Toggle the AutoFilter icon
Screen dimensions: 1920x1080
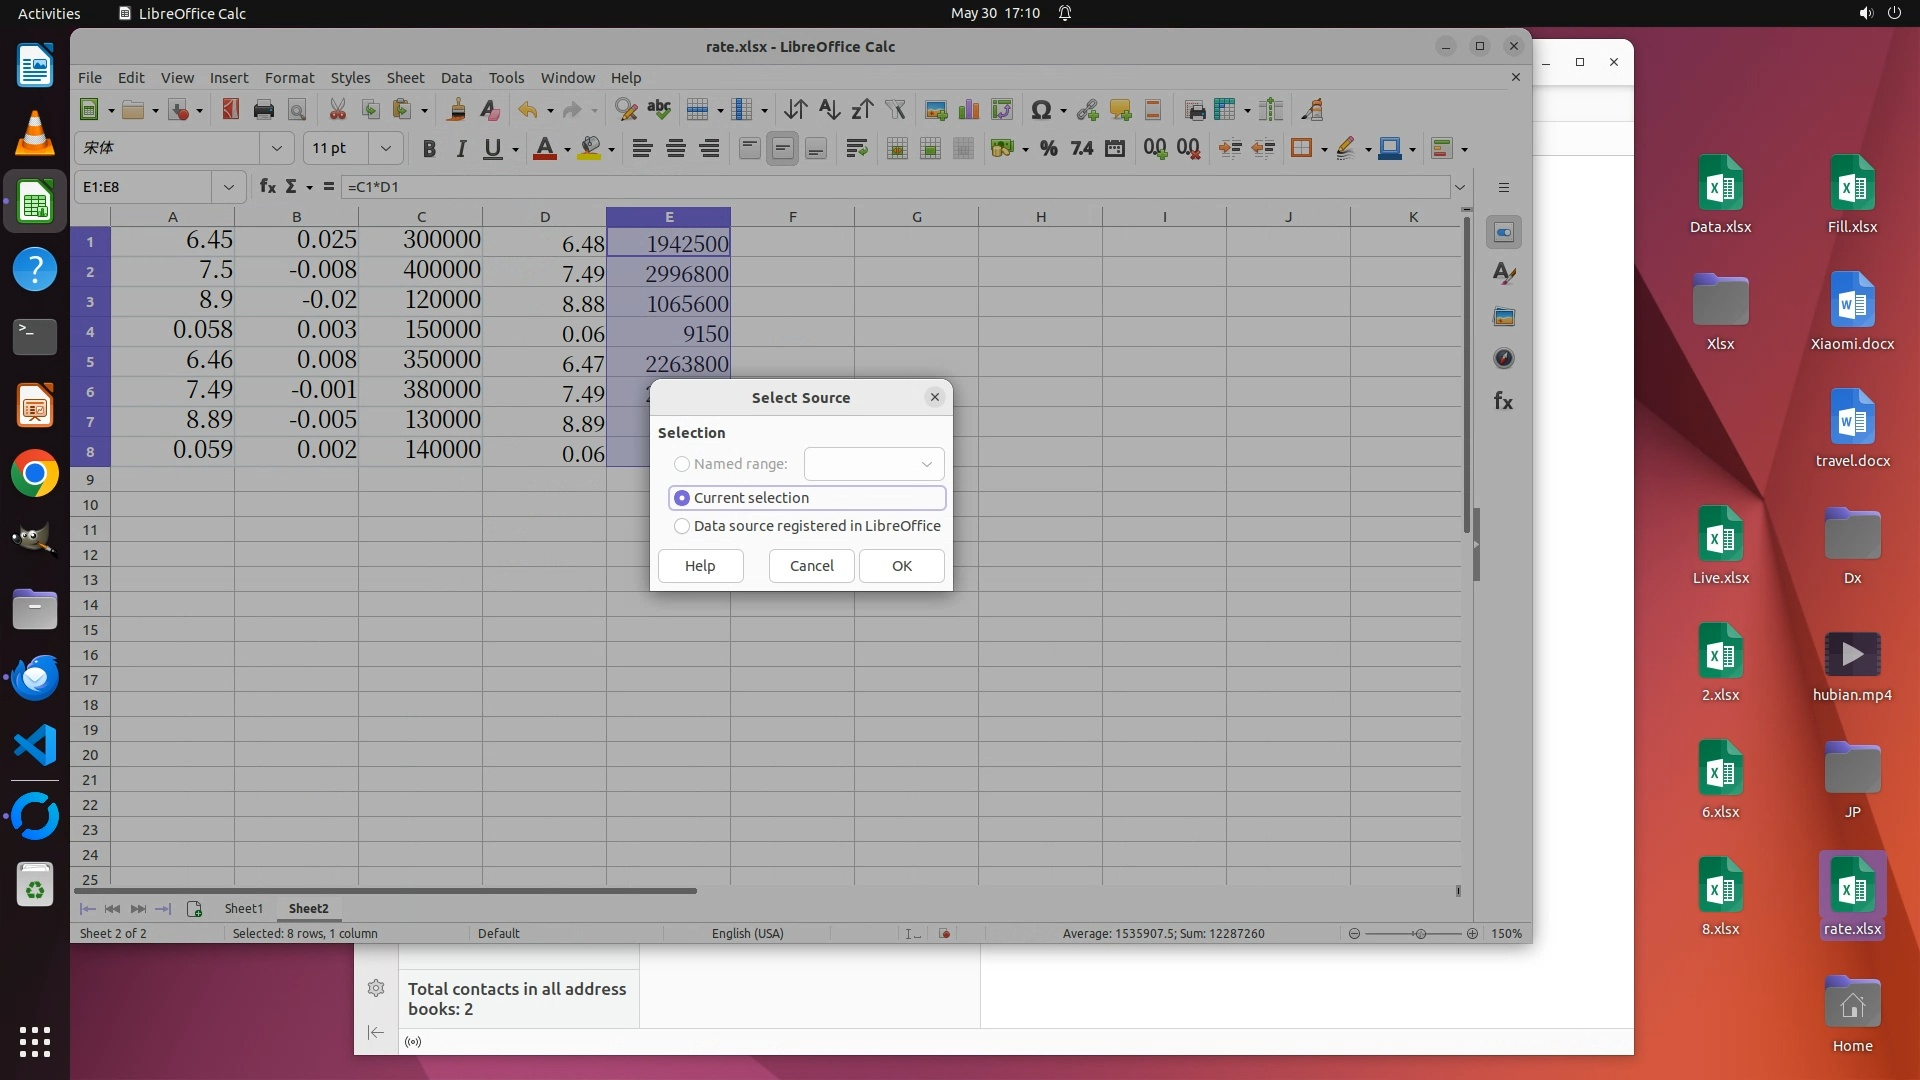(895, 110)
